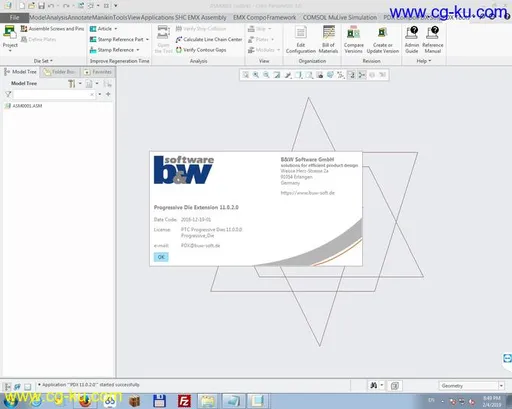This screenshot has height=409, width=512.
Task: Click the binoculars Find icon in status bar
Action: coord(374,386)
